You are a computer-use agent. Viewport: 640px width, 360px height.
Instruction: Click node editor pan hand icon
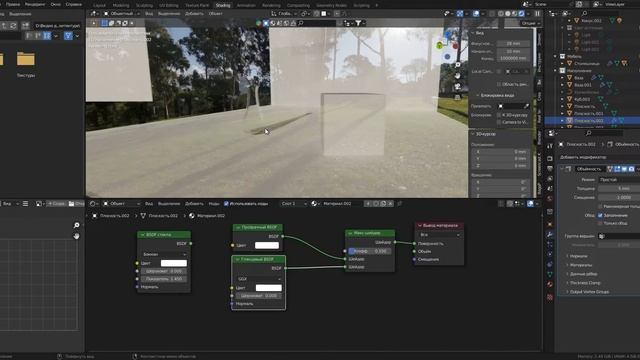[x=76, y=236]
